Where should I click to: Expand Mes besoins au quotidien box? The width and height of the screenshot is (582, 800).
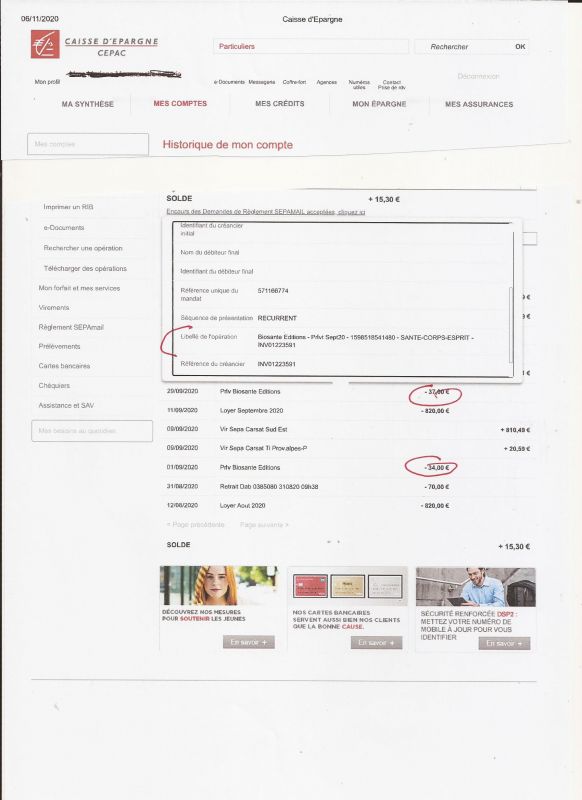coord(92,431)
